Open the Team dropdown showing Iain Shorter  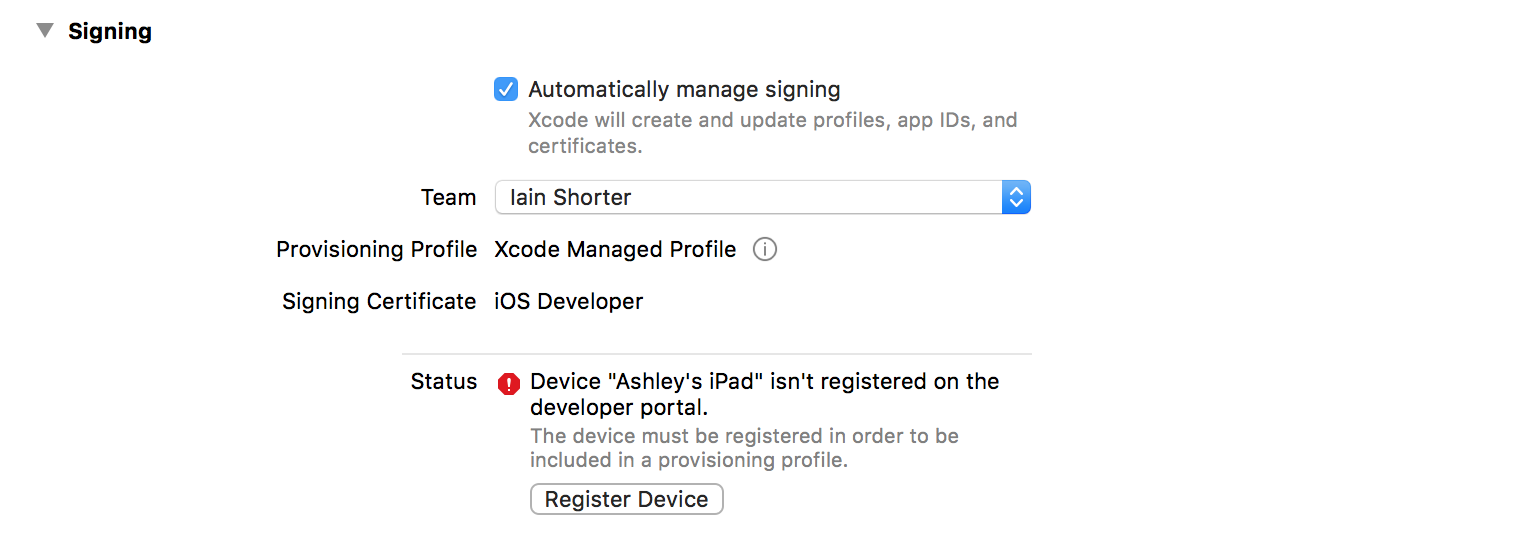(748, 197)
